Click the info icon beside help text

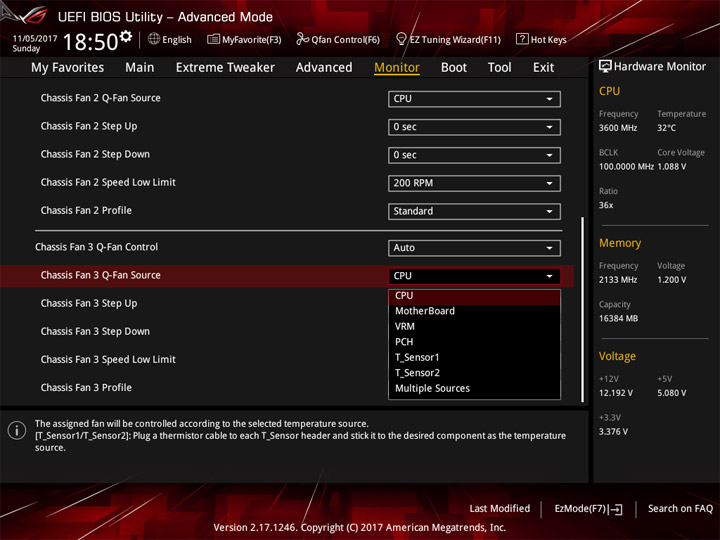[17, 430]
